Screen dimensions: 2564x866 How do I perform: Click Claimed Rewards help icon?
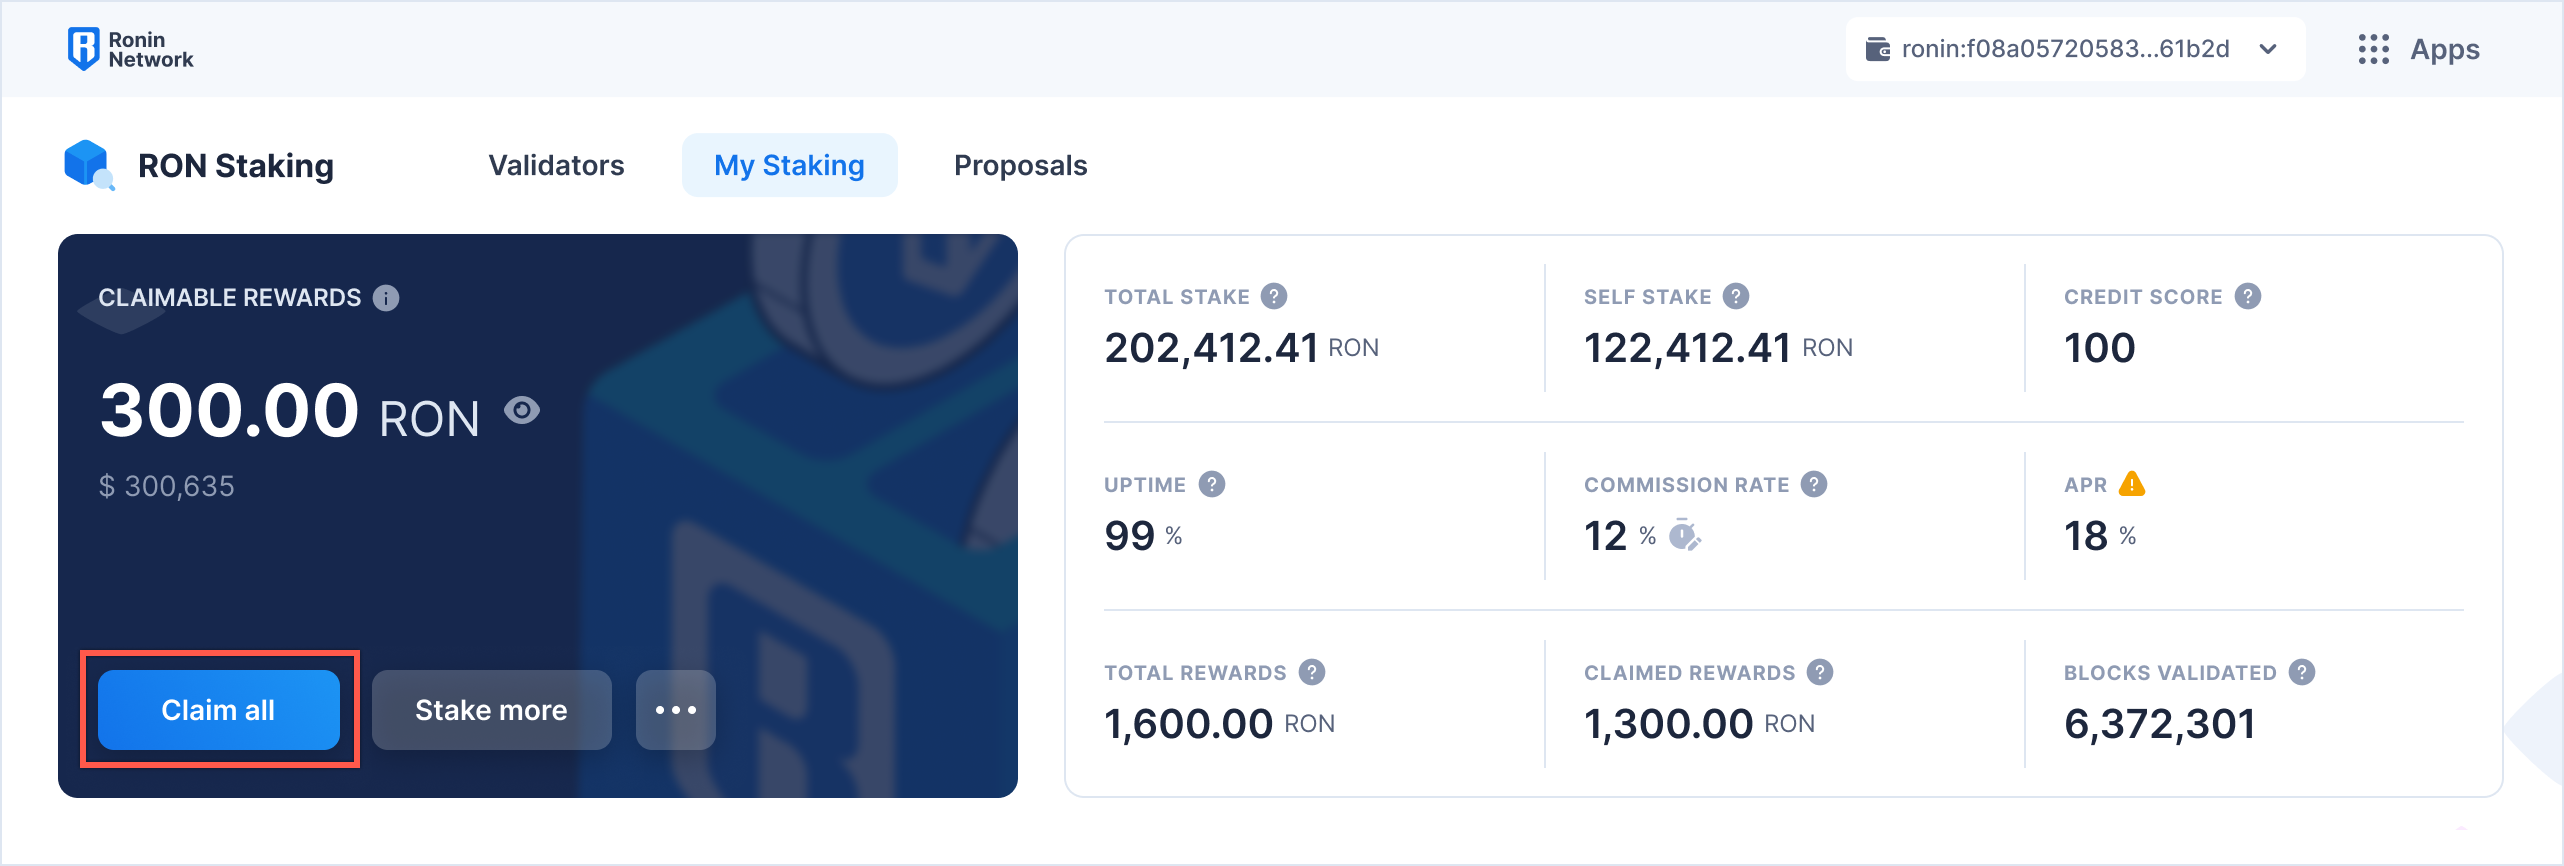[x=1820, y=672]
